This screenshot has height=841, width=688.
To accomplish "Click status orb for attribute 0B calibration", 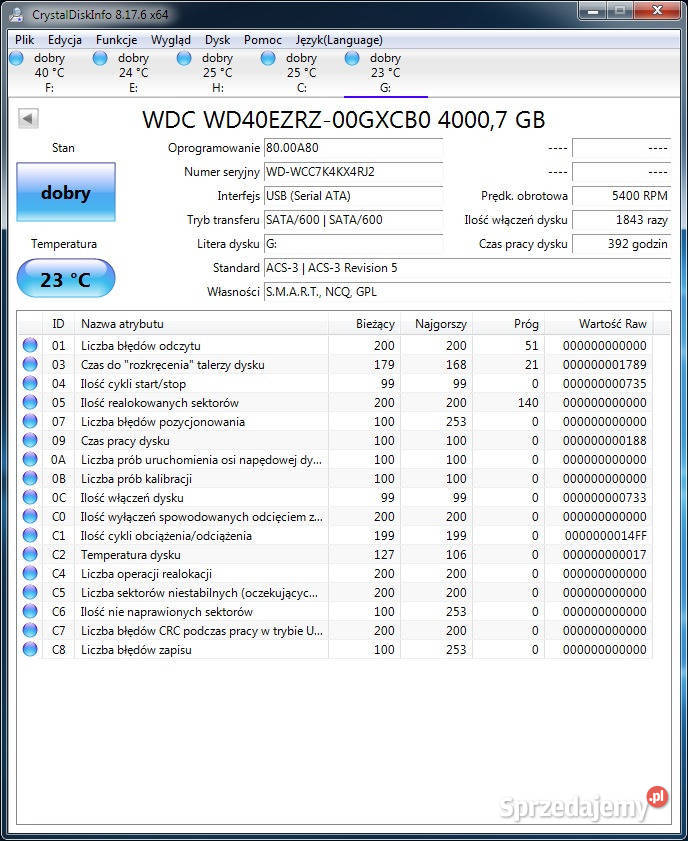I will (30, 478).
